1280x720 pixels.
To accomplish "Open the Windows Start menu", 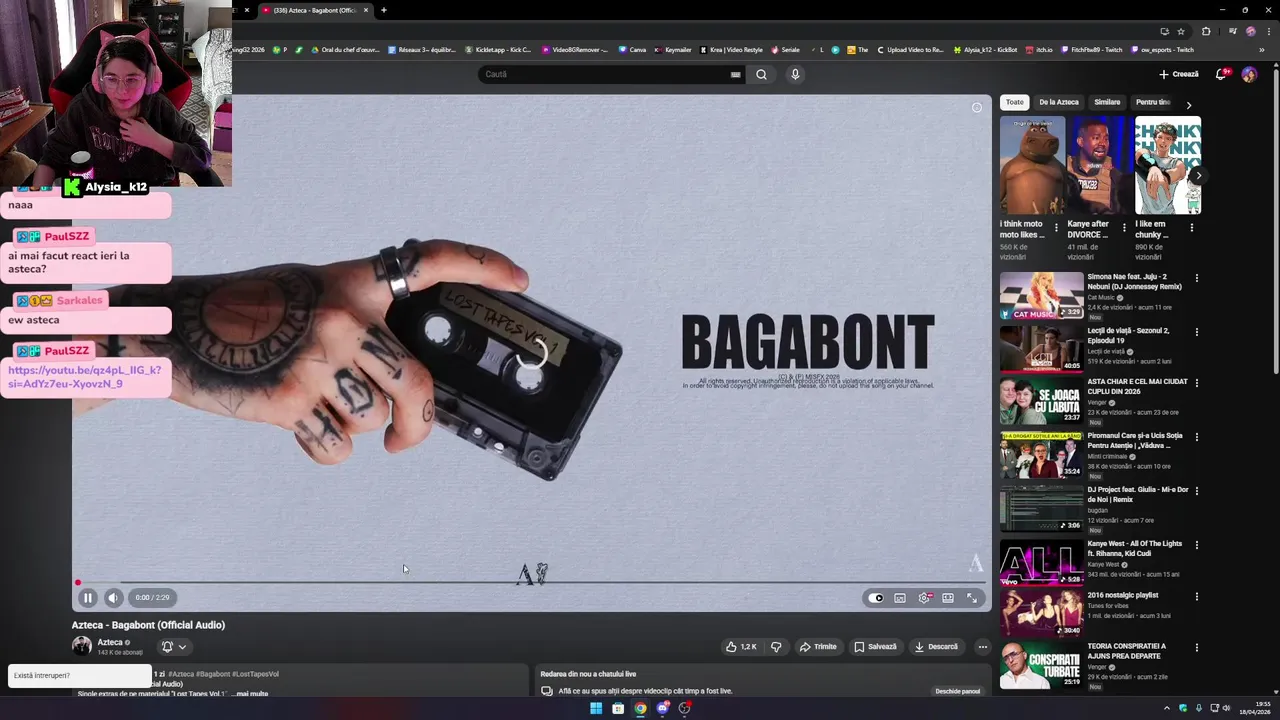I will (x=596, y=708).
